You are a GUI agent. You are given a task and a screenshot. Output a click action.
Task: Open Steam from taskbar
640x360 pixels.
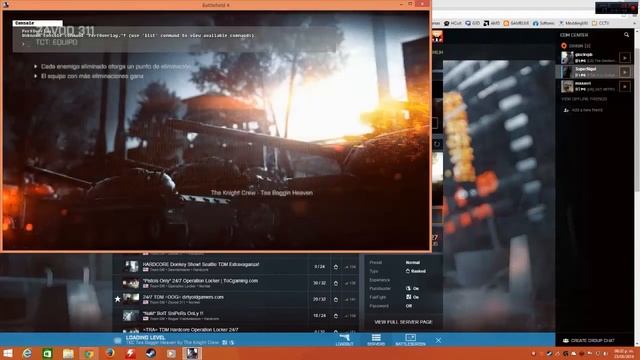[151, 353]
